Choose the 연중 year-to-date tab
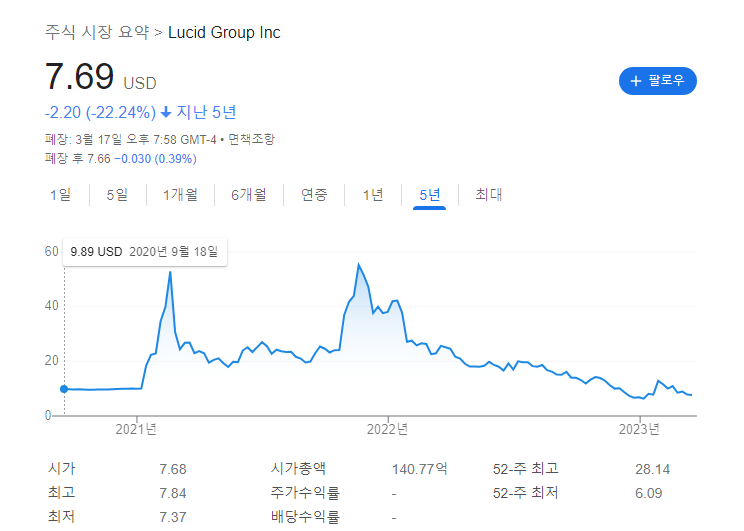Image resolution: width=744 pixels, height=531 pixels. tap(314, 195)
